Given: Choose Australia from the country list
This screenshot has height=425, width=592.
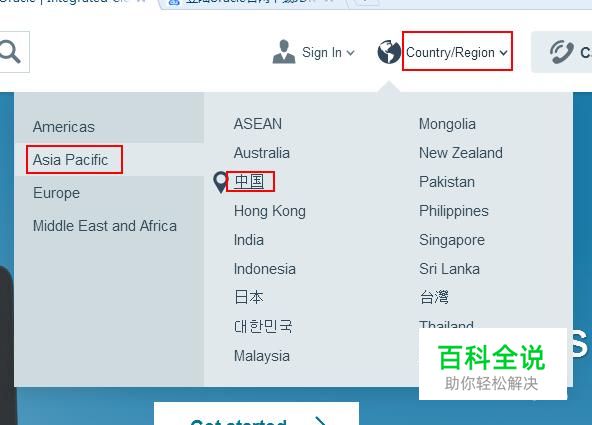Looking at the screenshot, I should pyautogui.click(x=262, y=153).
